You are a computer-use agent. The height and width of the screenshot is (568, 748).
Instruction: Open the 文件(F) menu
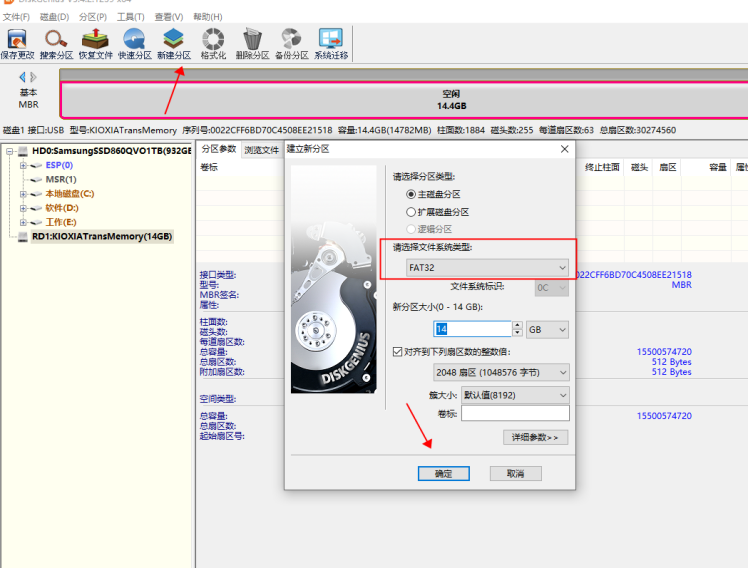pos(16,17)
